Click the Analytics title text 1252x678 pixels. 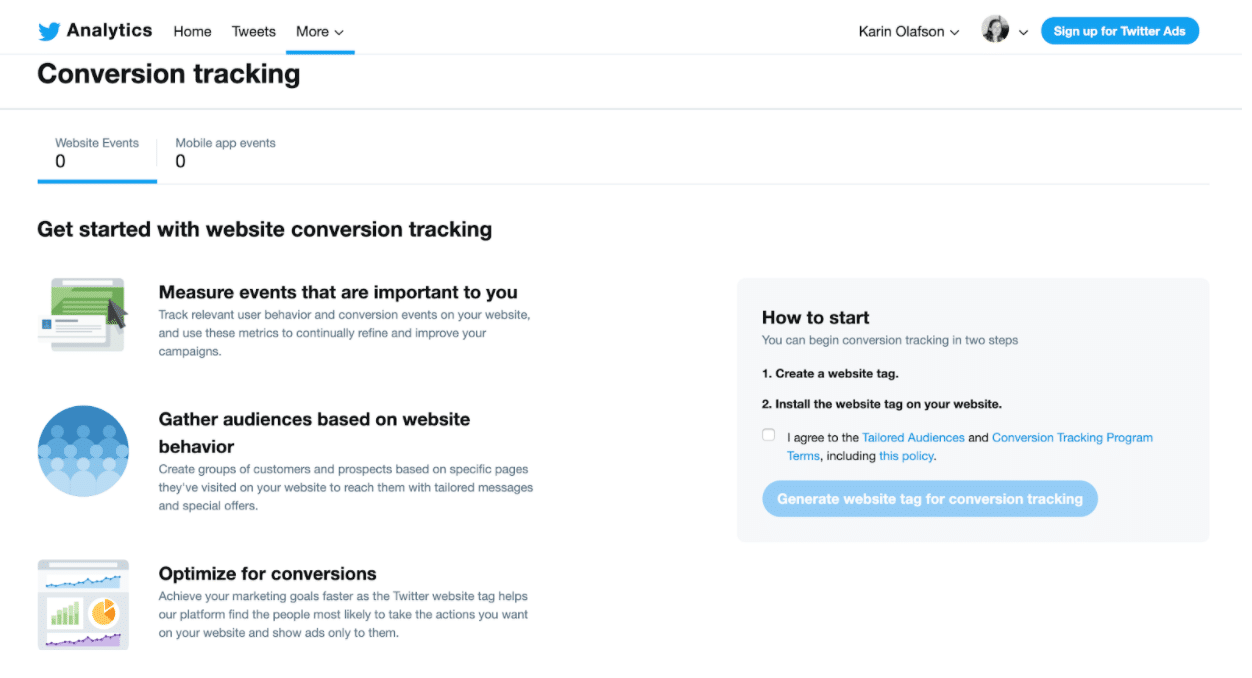point(110,30)
